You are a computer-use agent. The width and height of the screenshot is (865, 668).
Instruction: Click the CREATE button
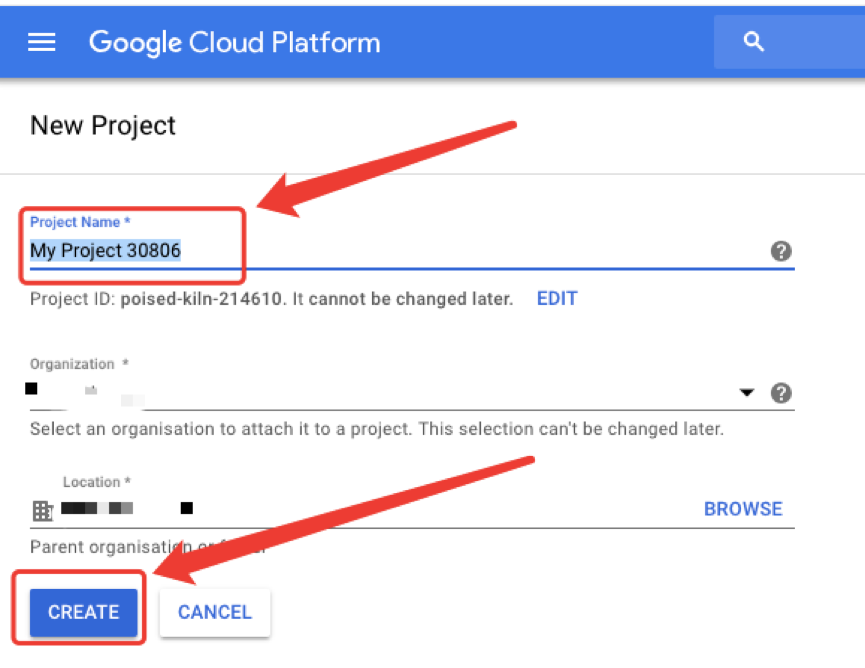(x=83, y=612)
